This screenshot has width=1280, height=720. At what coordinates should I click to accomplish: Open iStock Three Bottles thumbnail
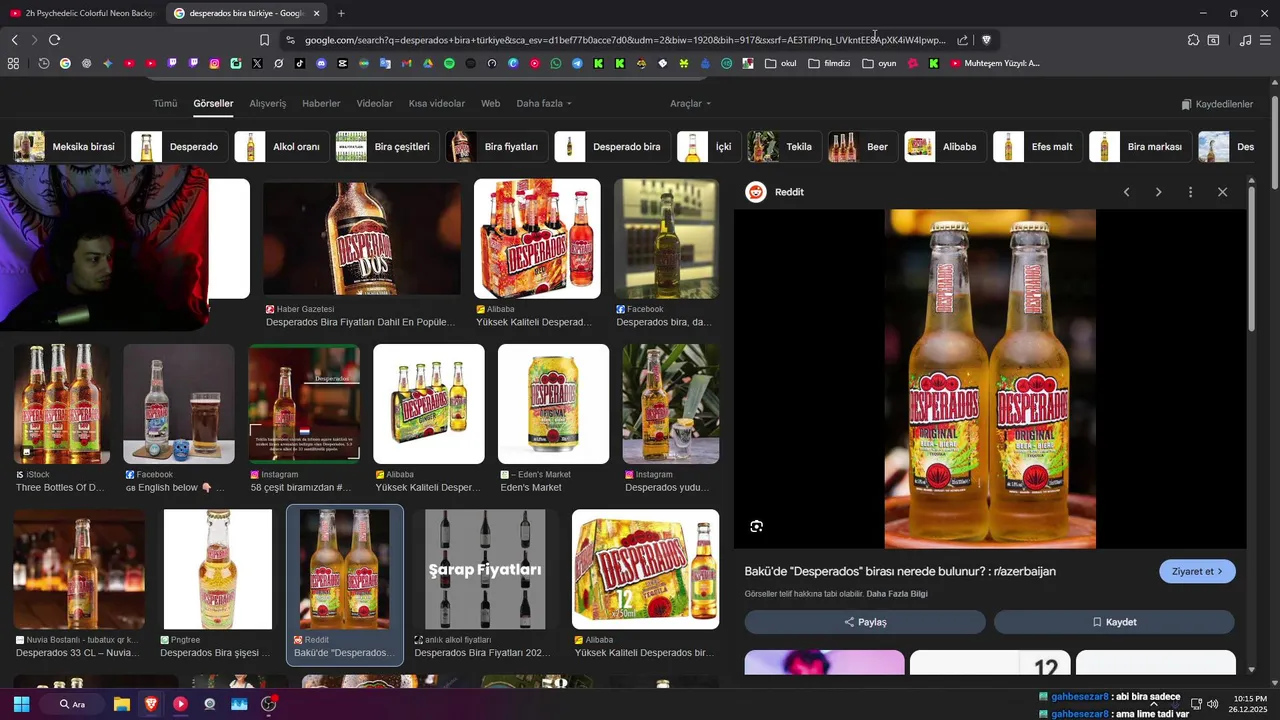[62, 404]
